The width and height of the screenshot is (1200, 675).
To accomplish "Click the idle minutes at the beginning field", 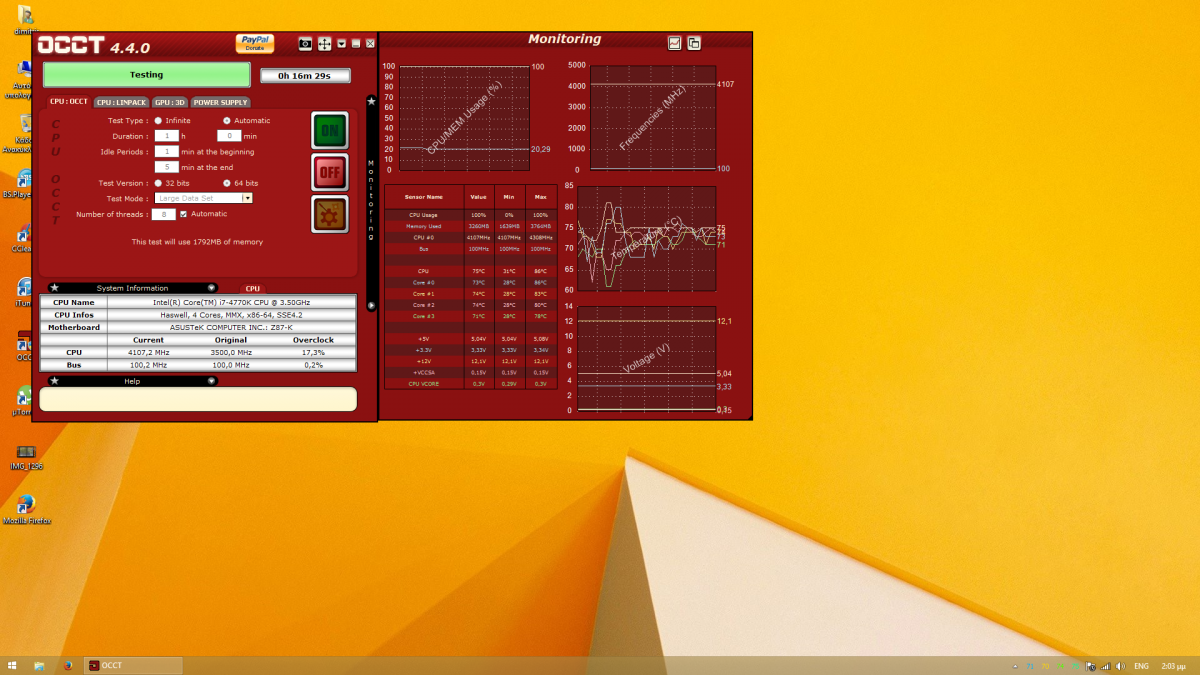I will point(167,151).
